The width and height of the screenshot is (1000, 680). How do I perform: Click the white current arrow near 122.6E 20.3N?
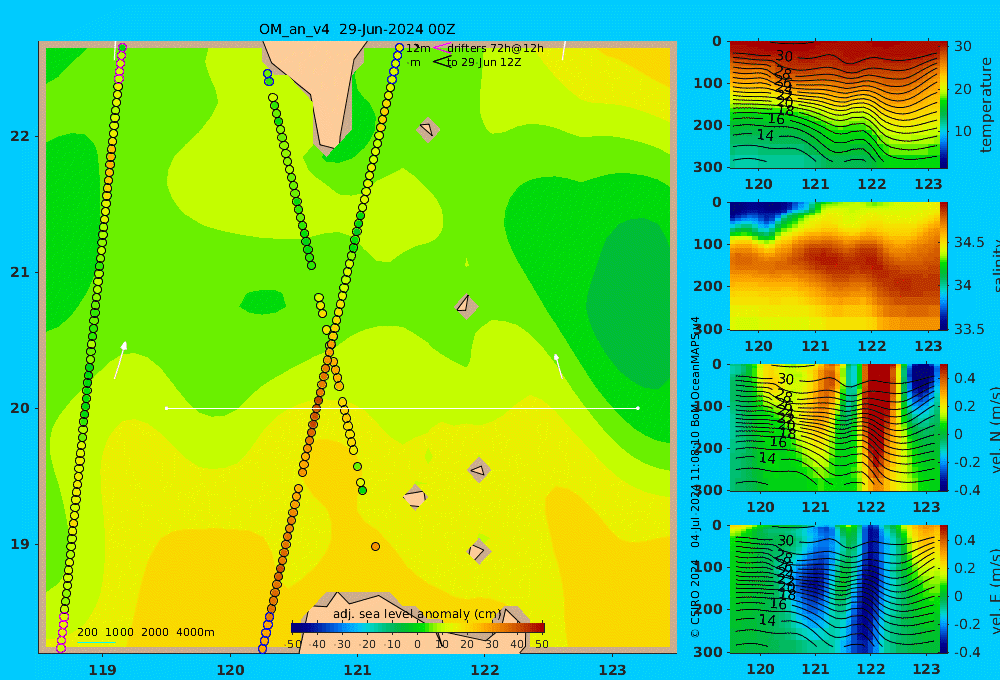(x=558, y=366)
